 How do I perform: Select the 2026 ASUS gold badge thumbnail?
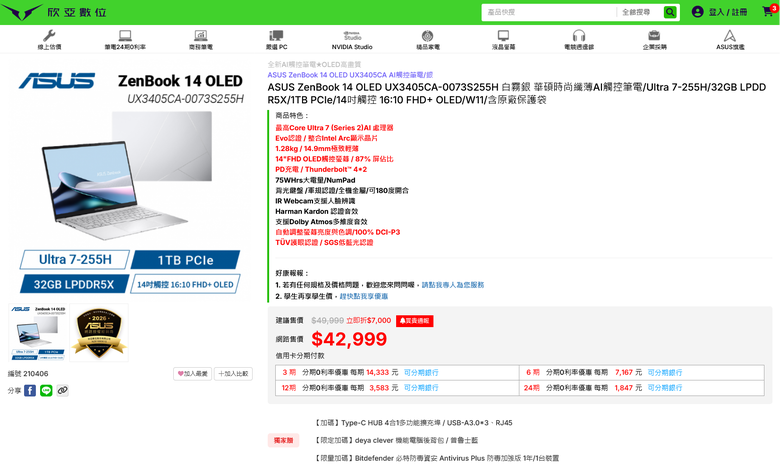coord(99,332)
